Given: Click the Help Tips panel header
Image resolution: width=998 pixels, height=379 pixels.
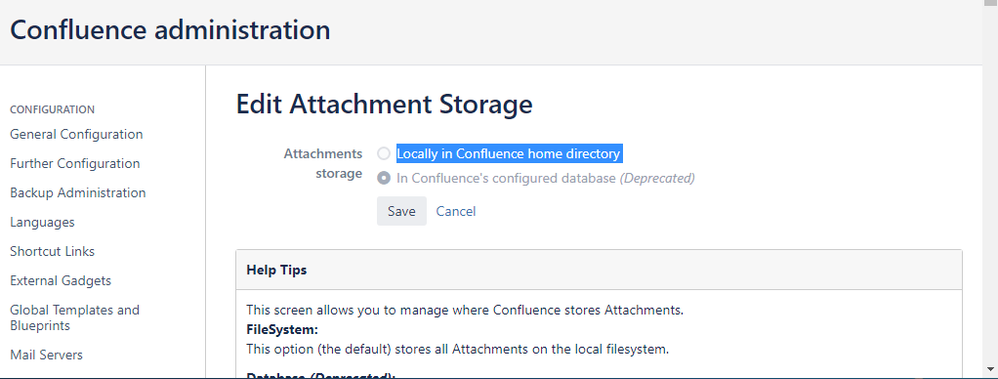Looking at the screenshot, I should point(598,270).
